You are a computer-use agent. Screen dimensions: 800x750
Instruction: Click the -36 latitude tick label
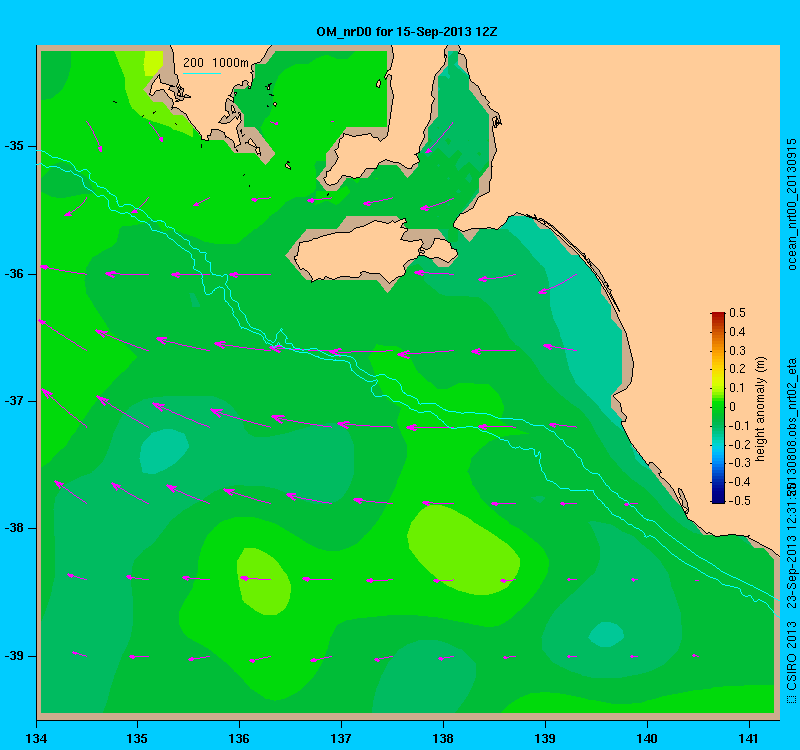point(14,274)
